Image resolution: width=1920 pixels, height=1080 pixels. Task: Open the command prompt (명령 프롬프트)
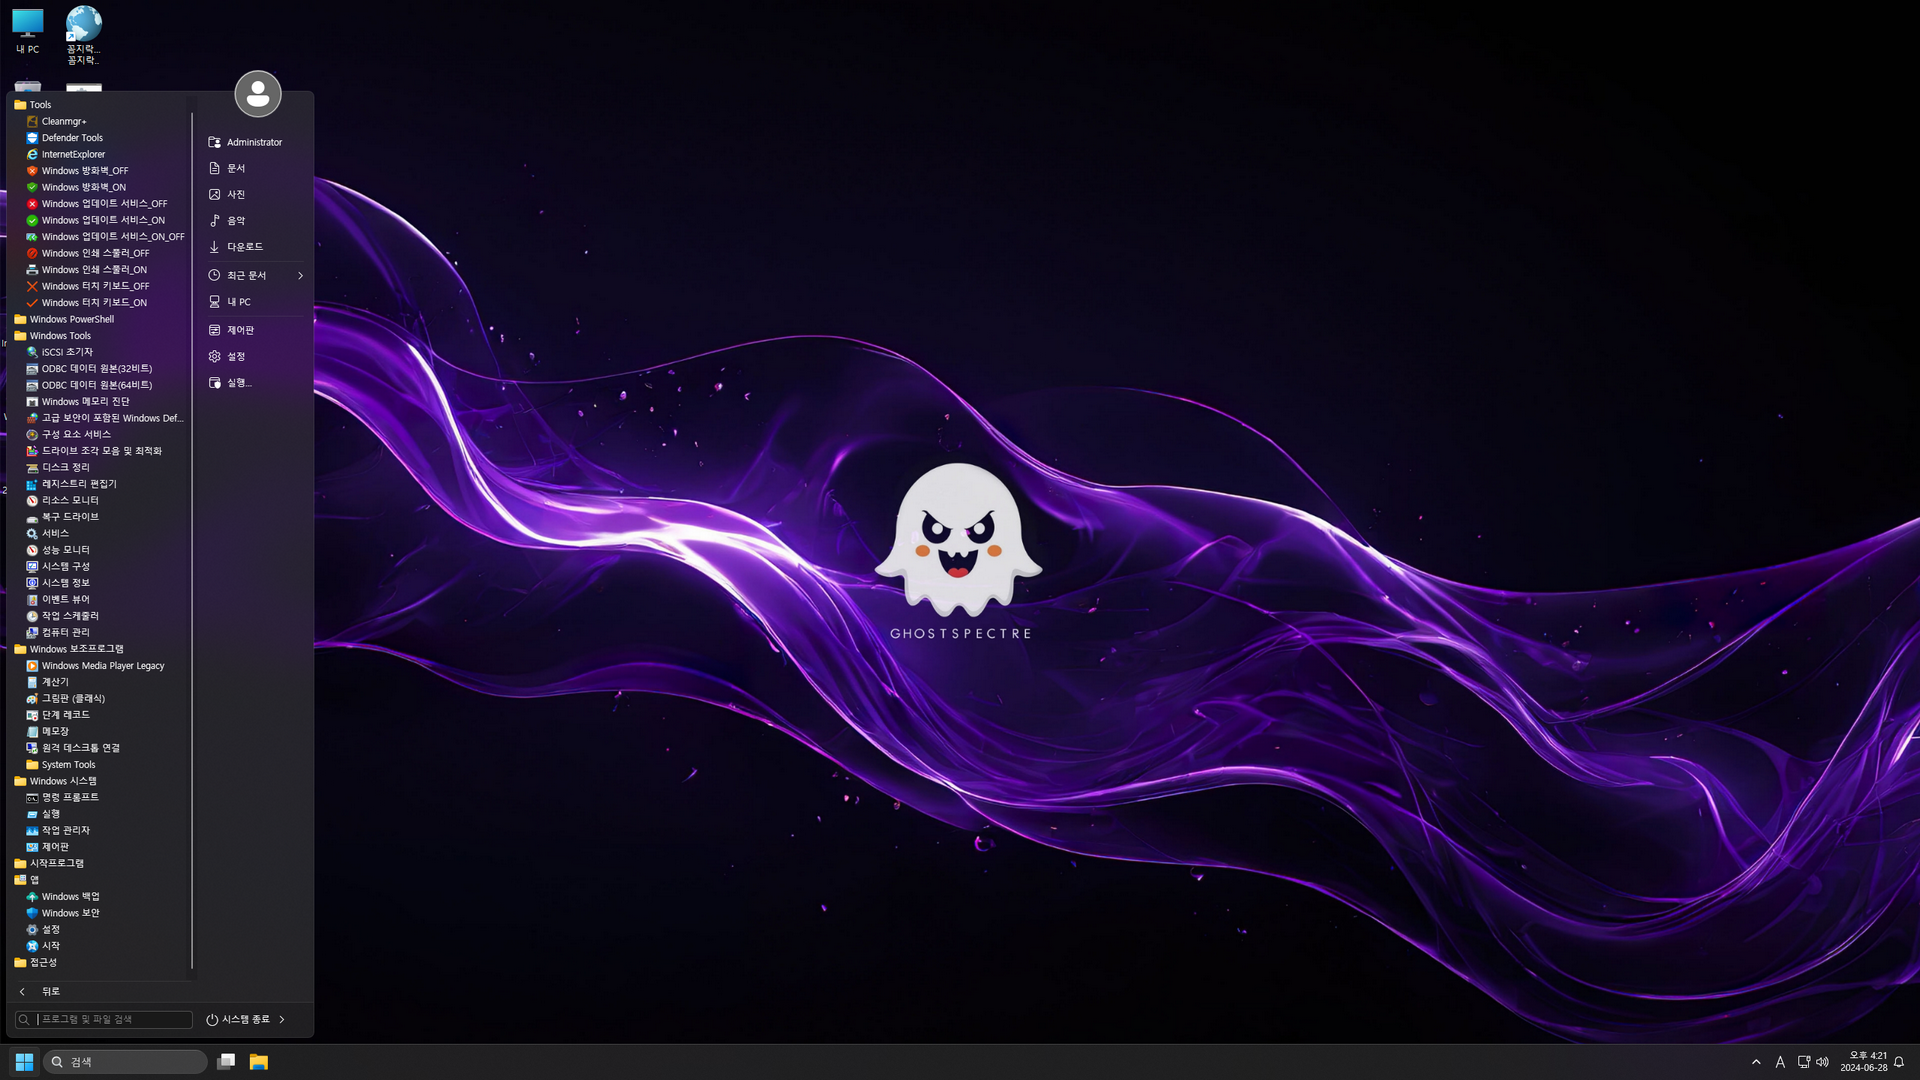pos(69,798)
